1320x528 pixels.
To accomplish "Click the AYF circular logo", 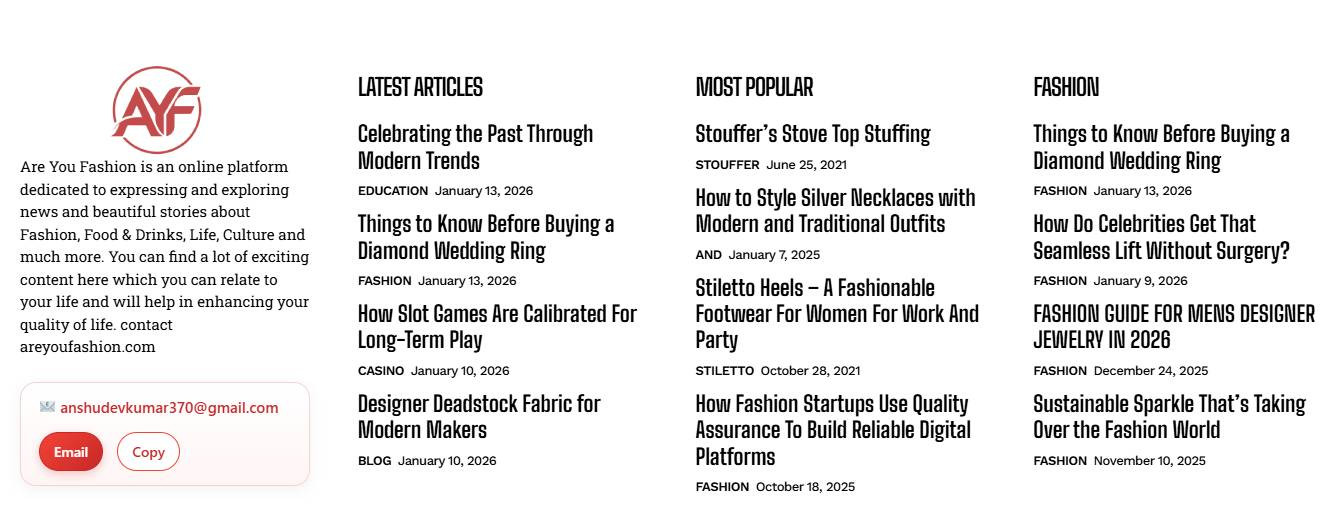I will (x=157, y=109).
